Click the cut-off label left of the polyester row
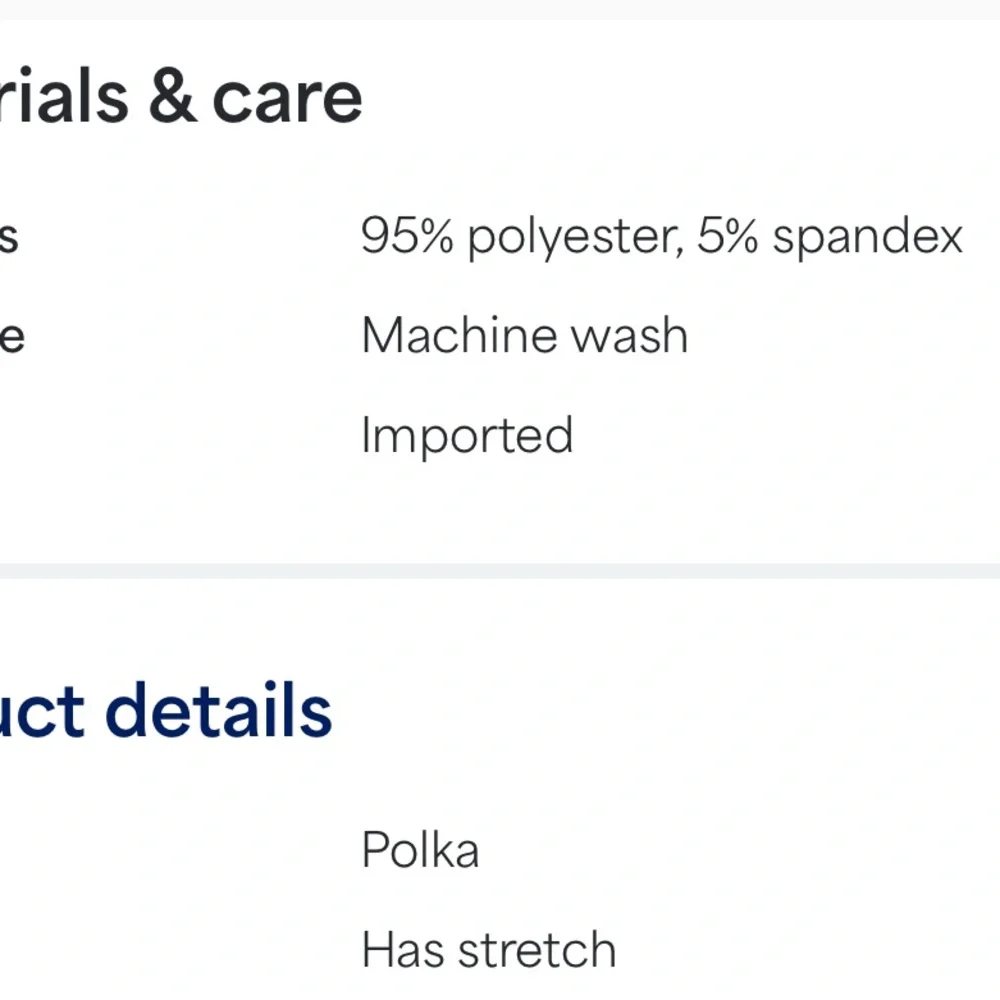The image size is (1000, 1000). pyautogui.click(x=9, y=239)
